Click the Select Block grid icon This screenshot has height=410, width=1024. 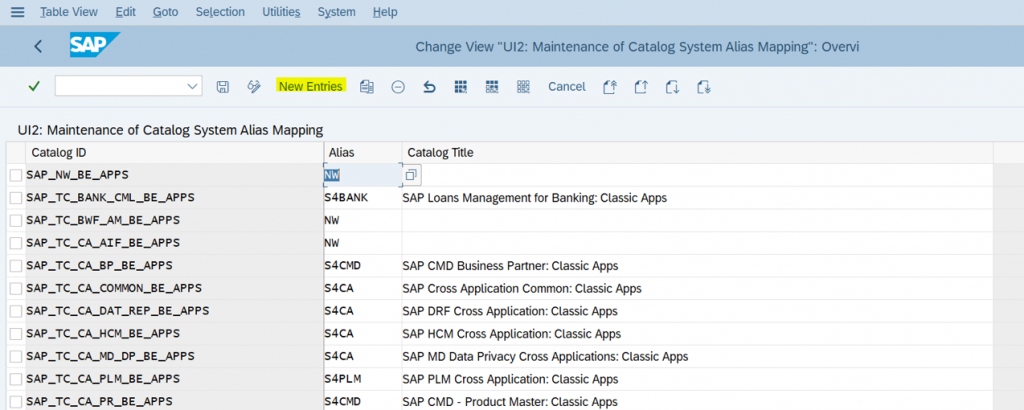[492, 87]
